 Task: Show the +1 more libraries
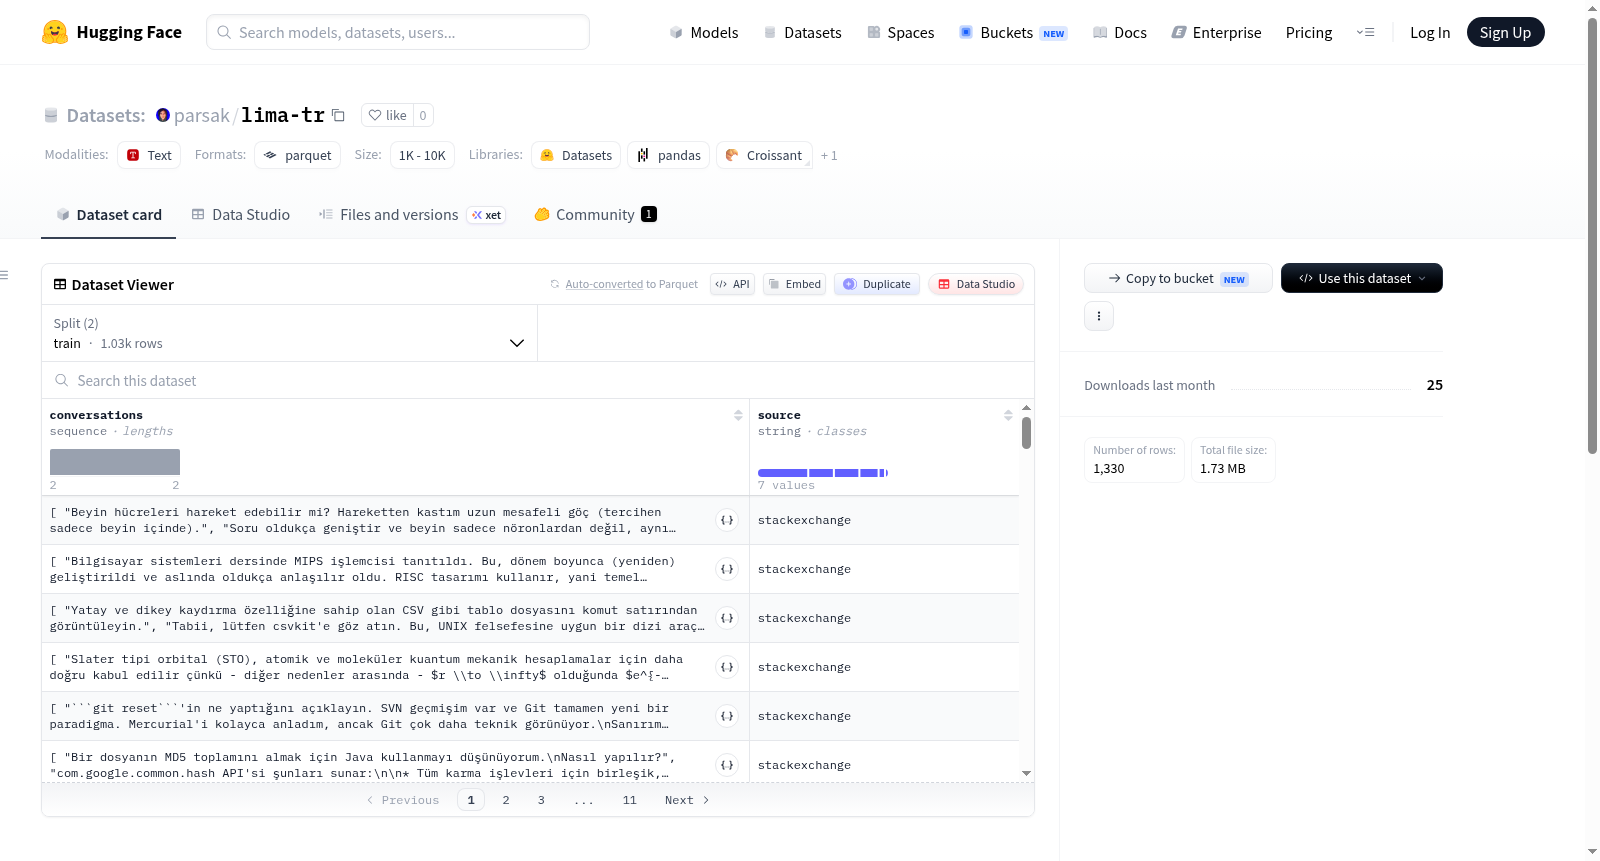[x=829, y=155]
